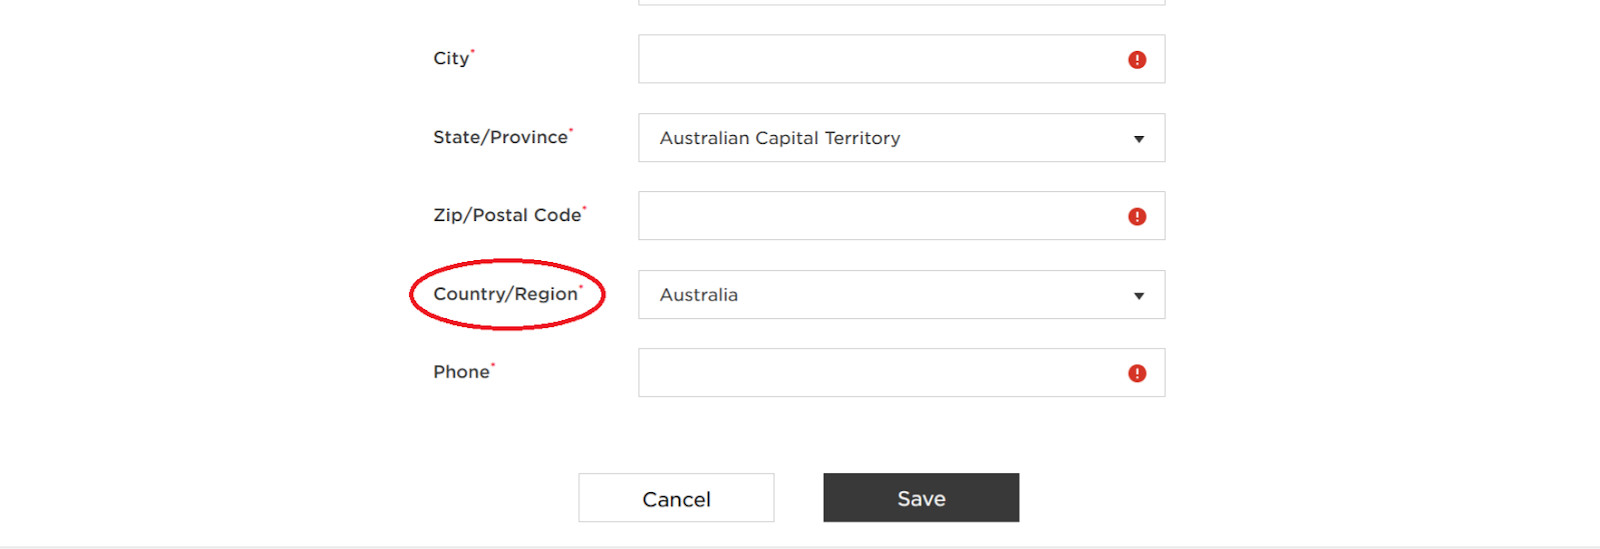Open the Australian Capital Territory selection box
The width and height of the screenshot is (1600, 549).
[902, 138]
